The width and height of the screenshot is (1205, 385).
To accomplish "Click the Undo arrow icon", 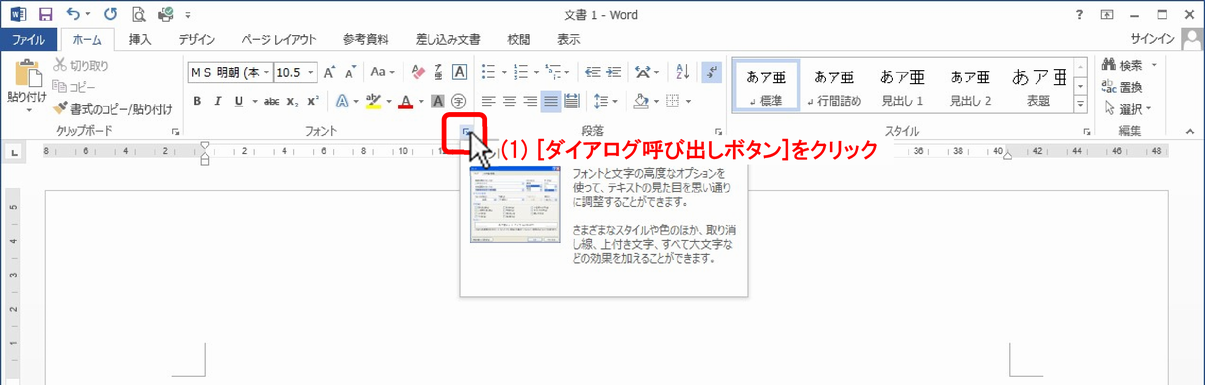I will pos(72,15).
